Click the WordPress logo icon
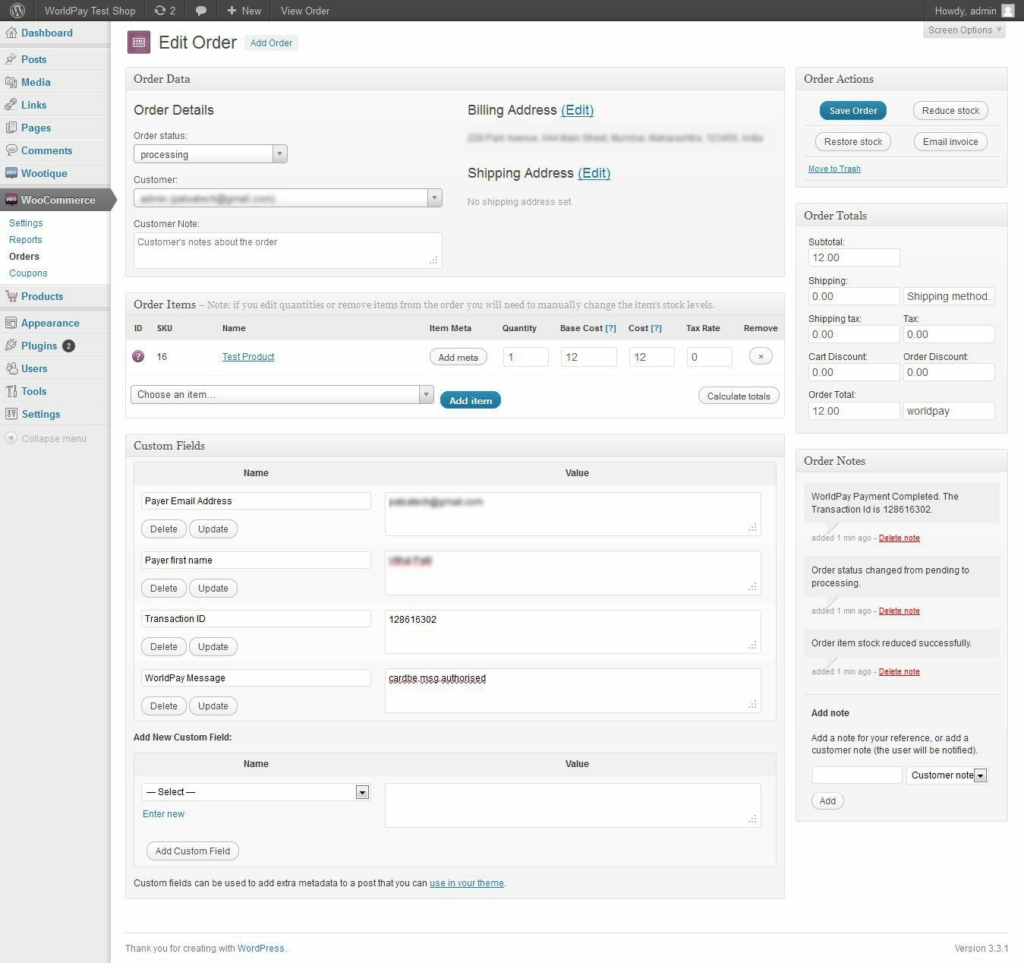This screenshot has width=1024, height=963. [x=17, y=10]
